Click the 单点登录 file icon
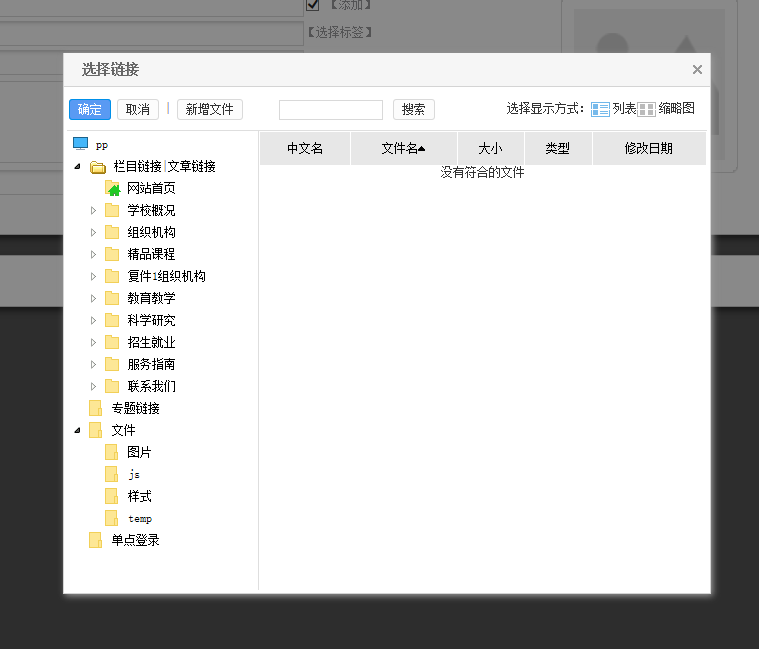The image size is (759, 649). coord(96,540)
